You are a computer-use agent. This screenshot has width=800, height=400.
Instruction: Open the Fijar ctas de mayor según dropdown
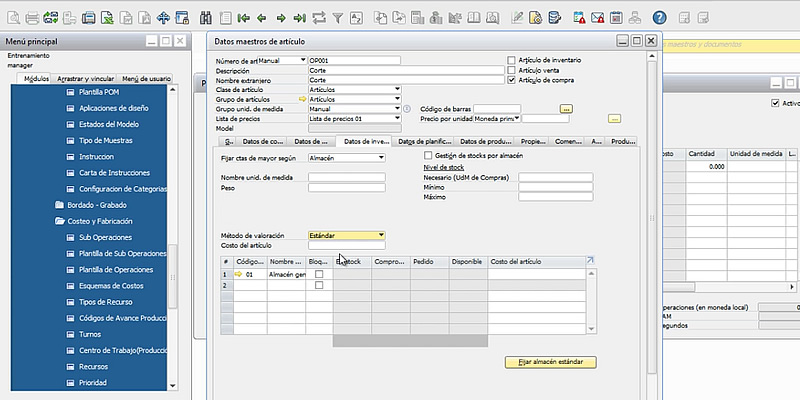pos(381,157)
